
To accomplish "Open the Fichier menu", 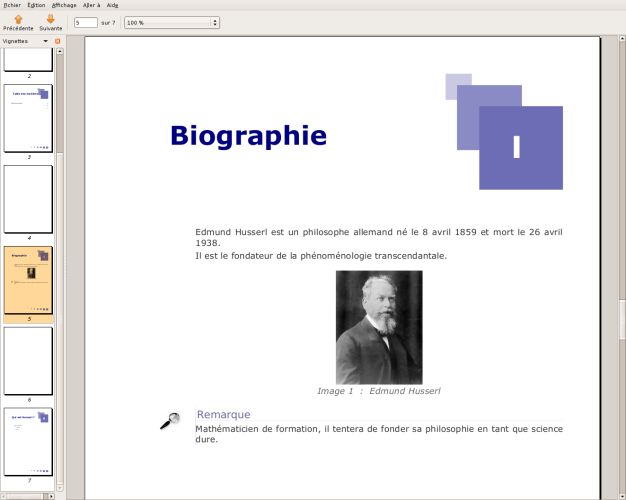I will [x=12, y=5].
